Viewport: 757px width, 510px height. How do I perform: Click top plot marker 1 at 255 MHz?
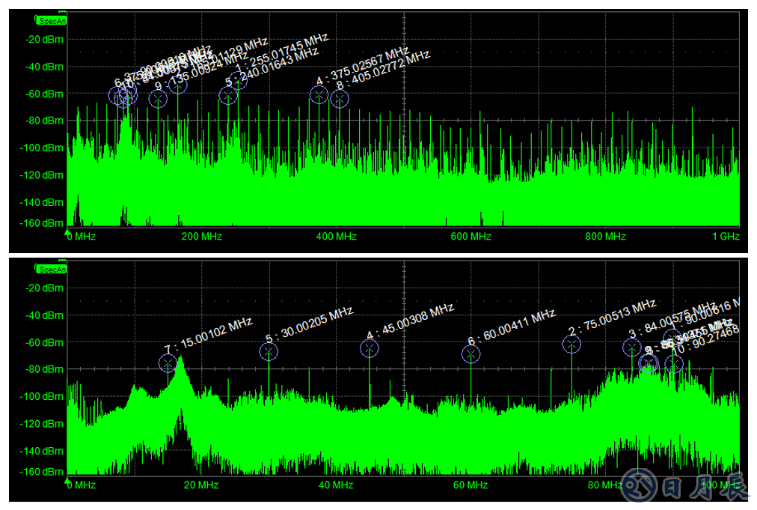click(x=238, y=80)
